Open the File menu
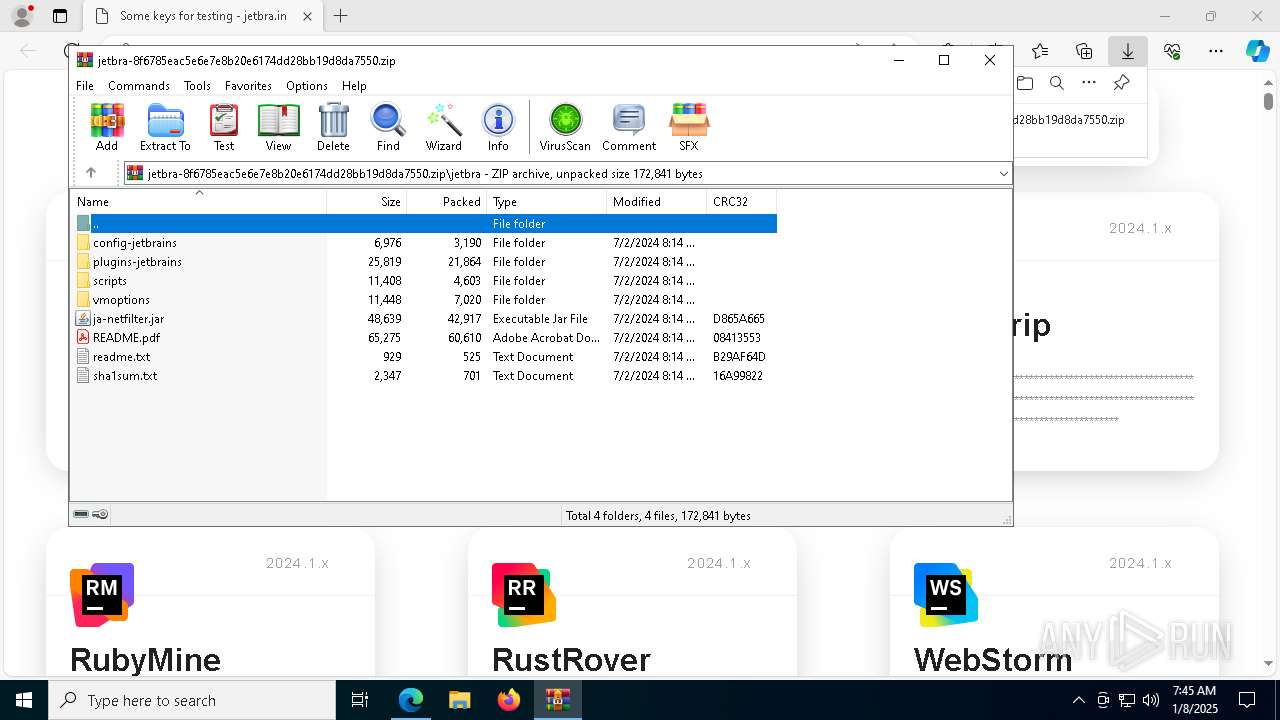 (x=85, y=86)
